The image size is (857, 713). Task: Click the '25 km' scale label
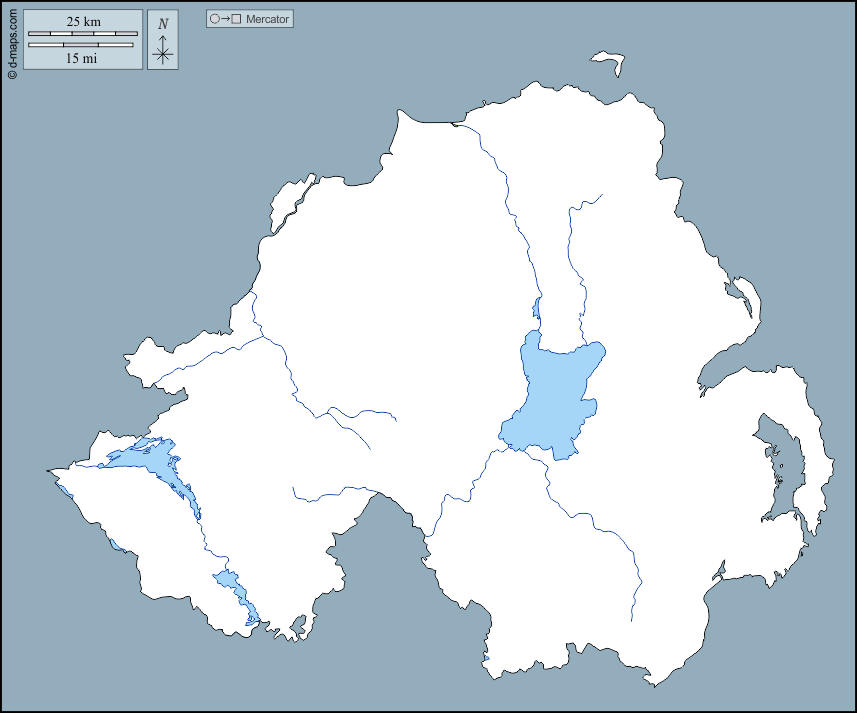pos(83,21)
